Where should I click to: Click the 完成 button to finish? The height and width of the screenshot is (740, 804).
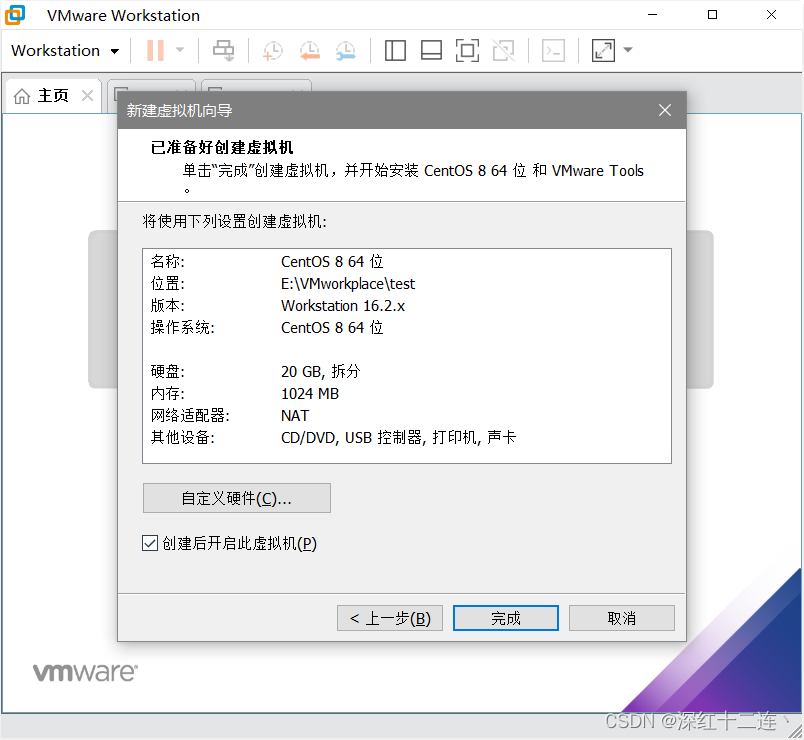[505, 617]
